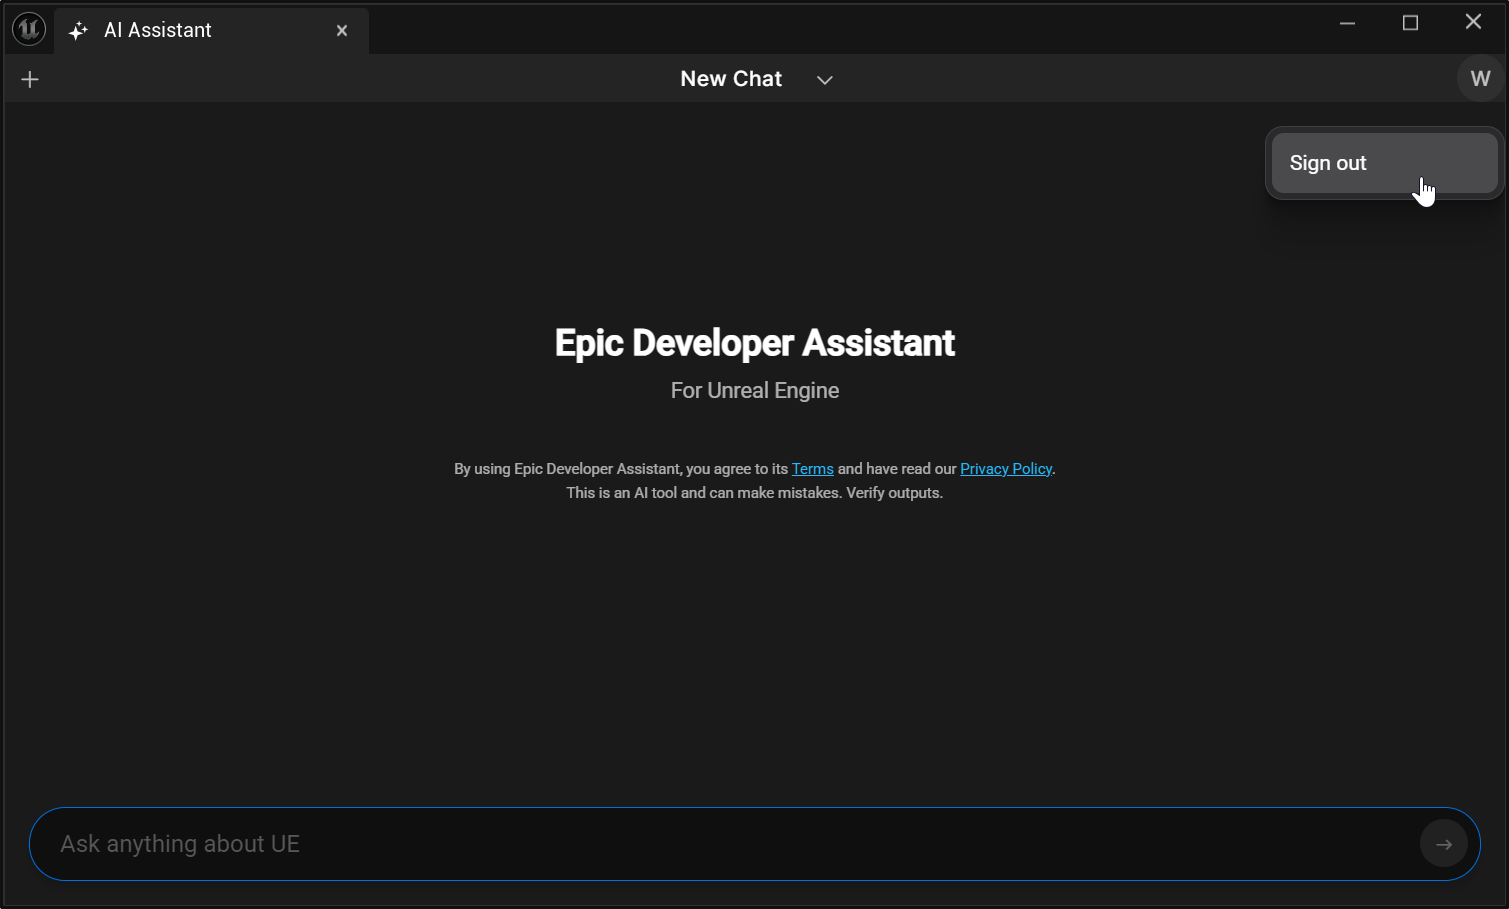The height and width of the screenshot is (909, 1509).
Task: Open the Privacy Policy link
Action: coord(1006,469)
